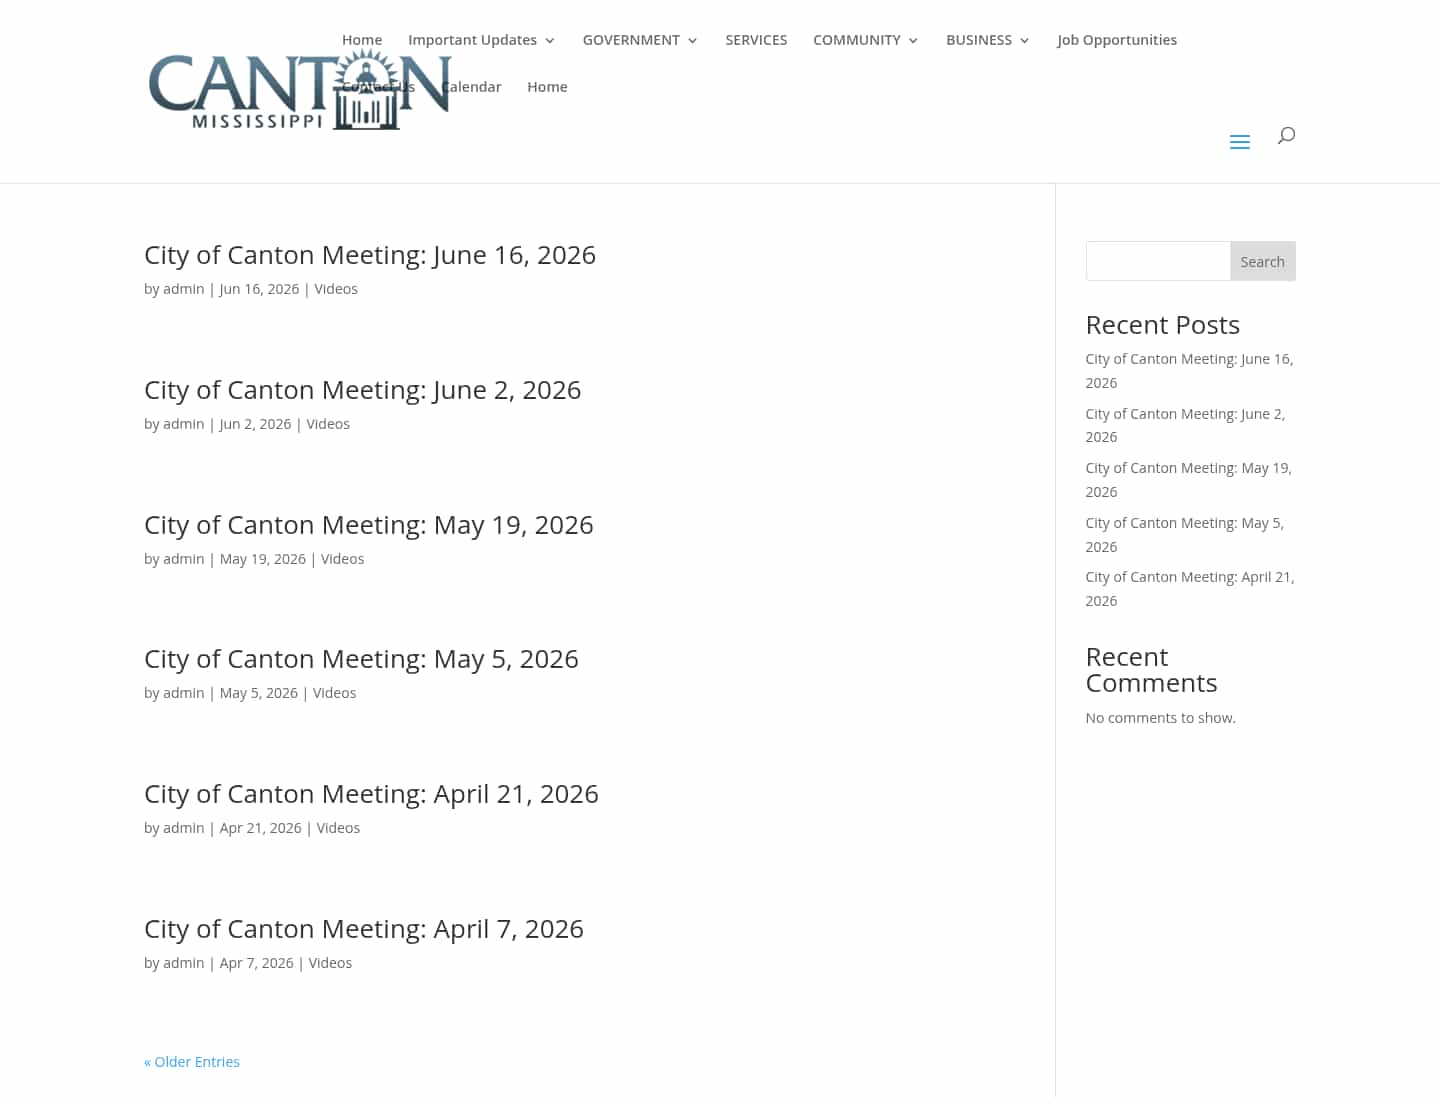
Task: Open Videos category on April 7 post
Action: (x=330, y=963)
